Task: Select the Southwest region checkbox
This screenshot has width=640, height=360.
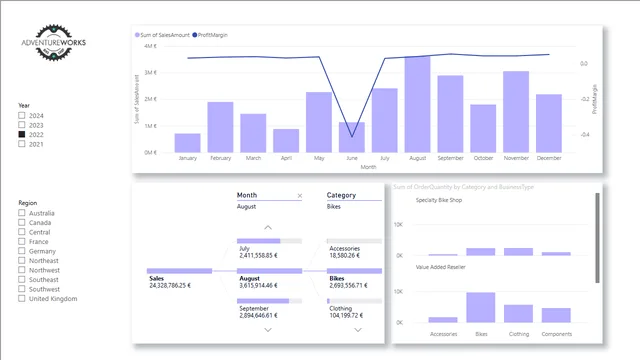Action: pos(22,289)
